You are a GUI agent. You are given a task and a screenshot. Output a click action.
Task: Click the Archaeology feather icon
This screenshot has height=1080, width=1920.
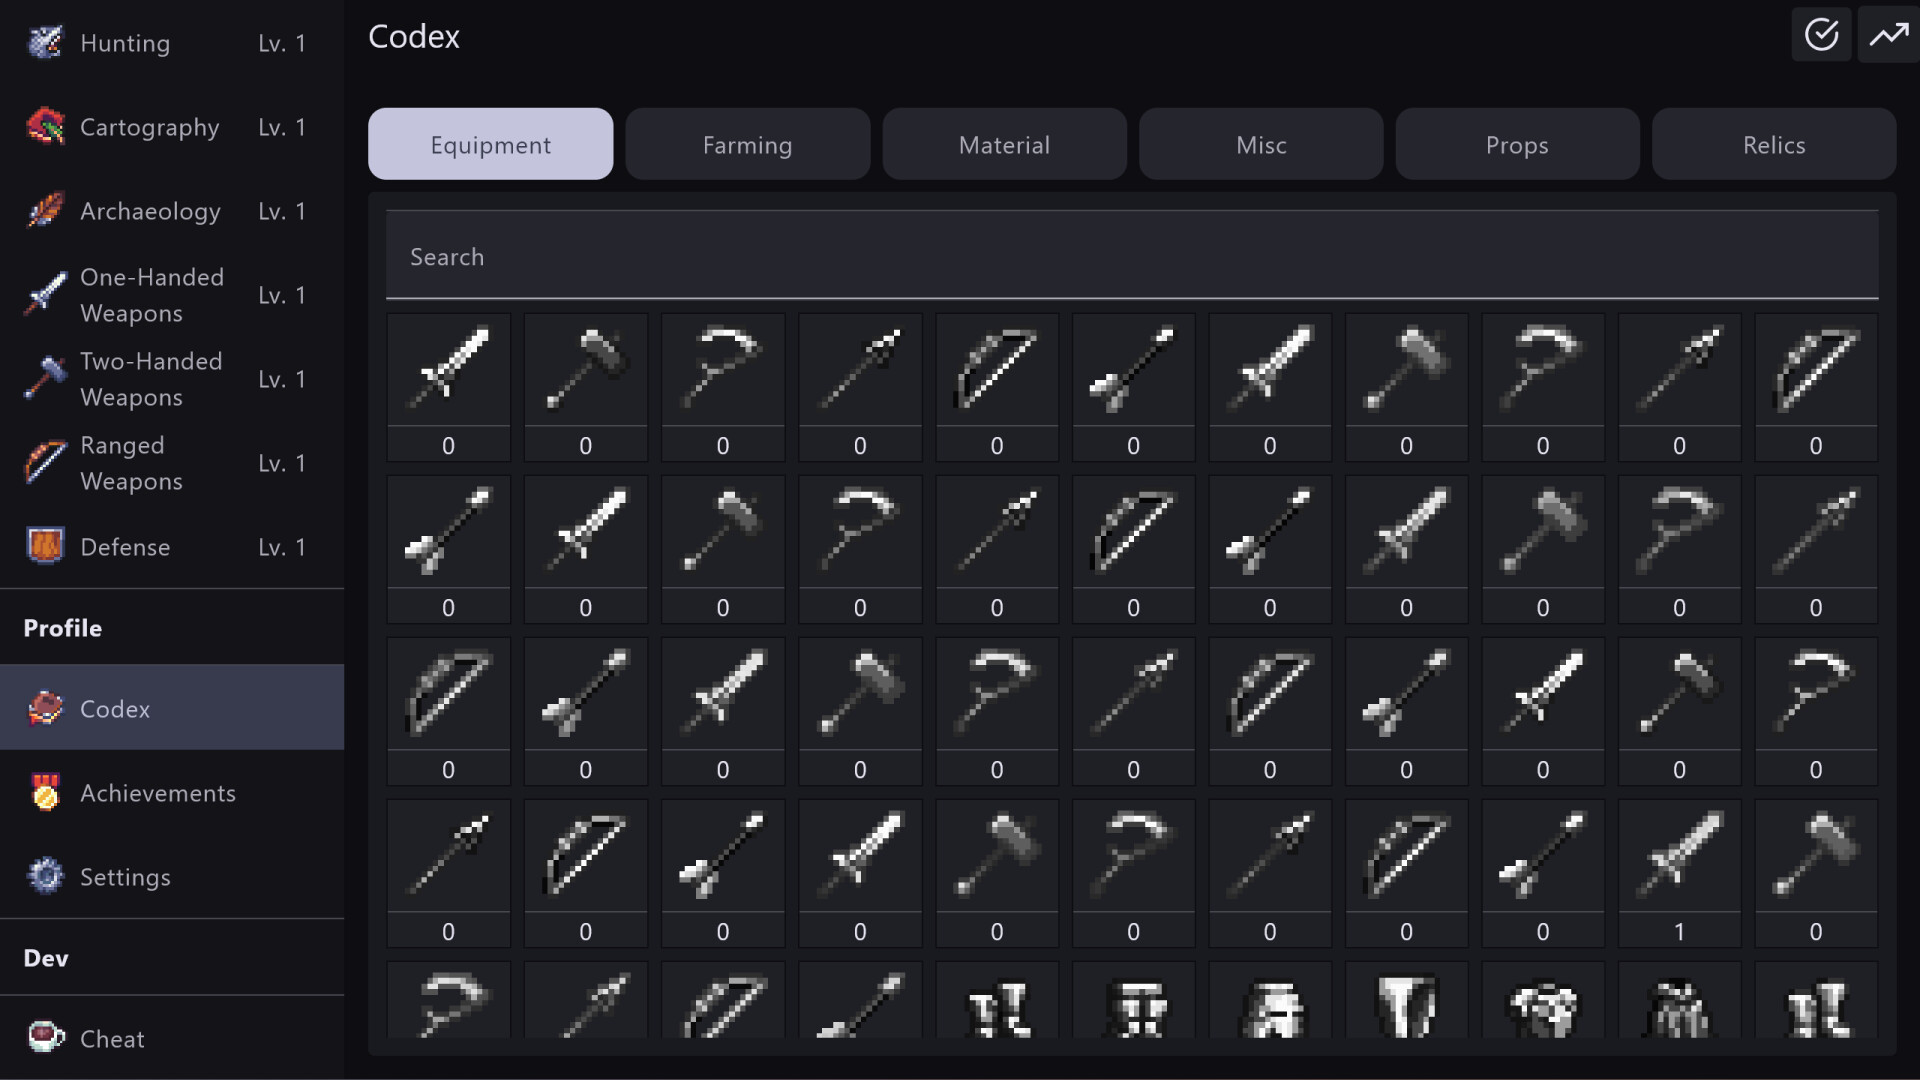44,211
